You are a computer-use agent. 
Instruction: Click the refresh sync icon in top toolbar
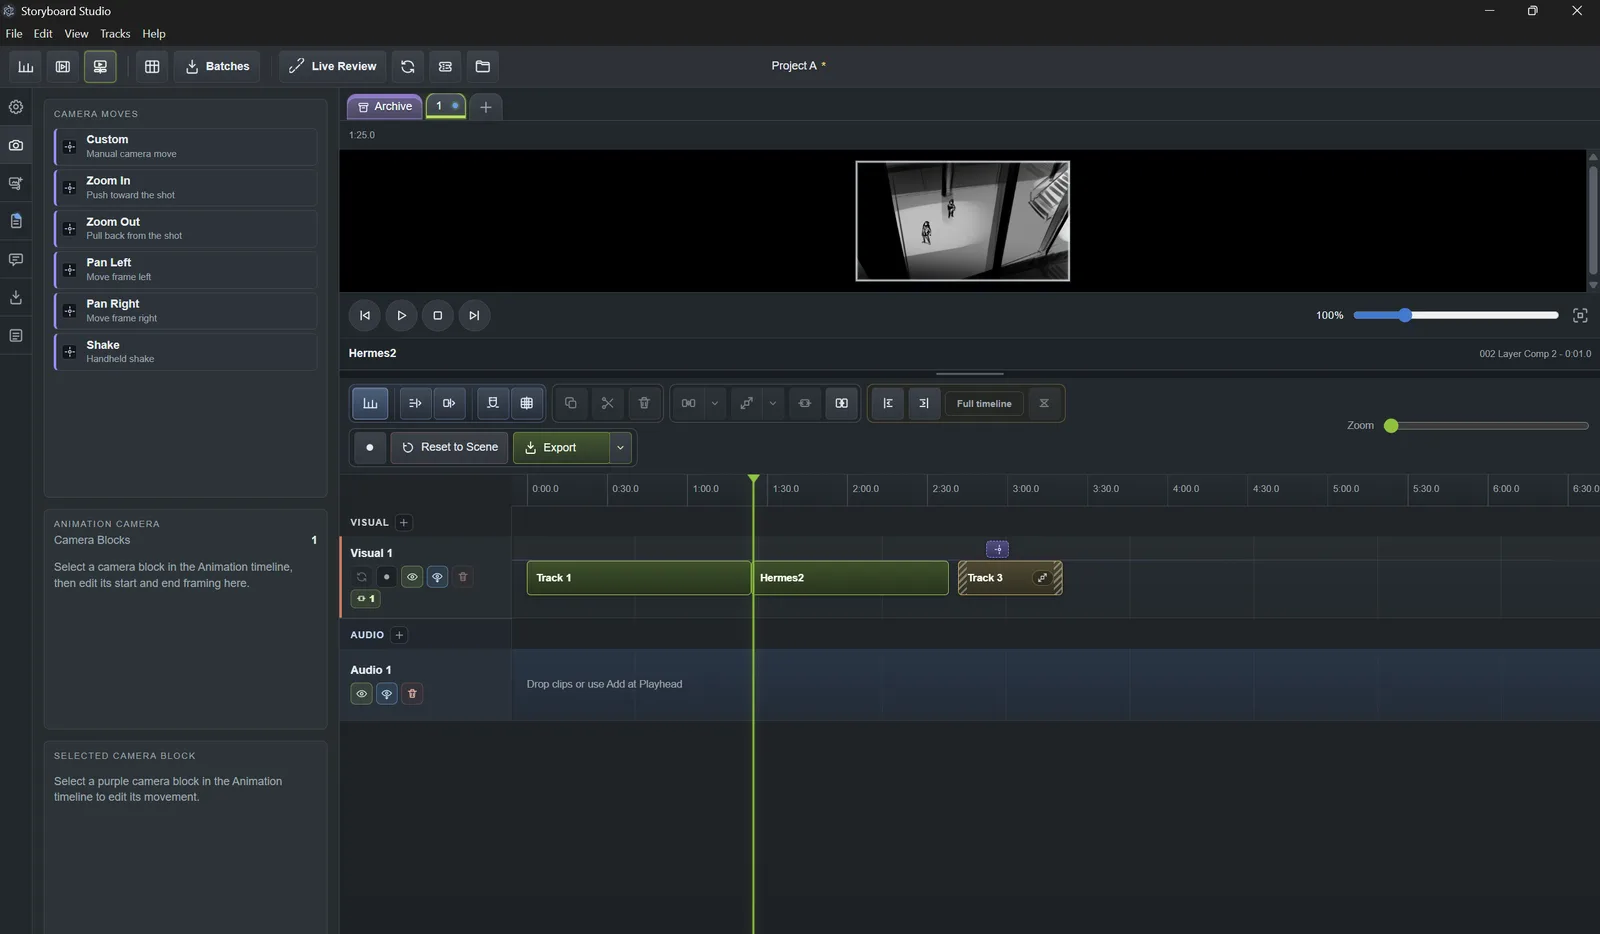(408, 67)
